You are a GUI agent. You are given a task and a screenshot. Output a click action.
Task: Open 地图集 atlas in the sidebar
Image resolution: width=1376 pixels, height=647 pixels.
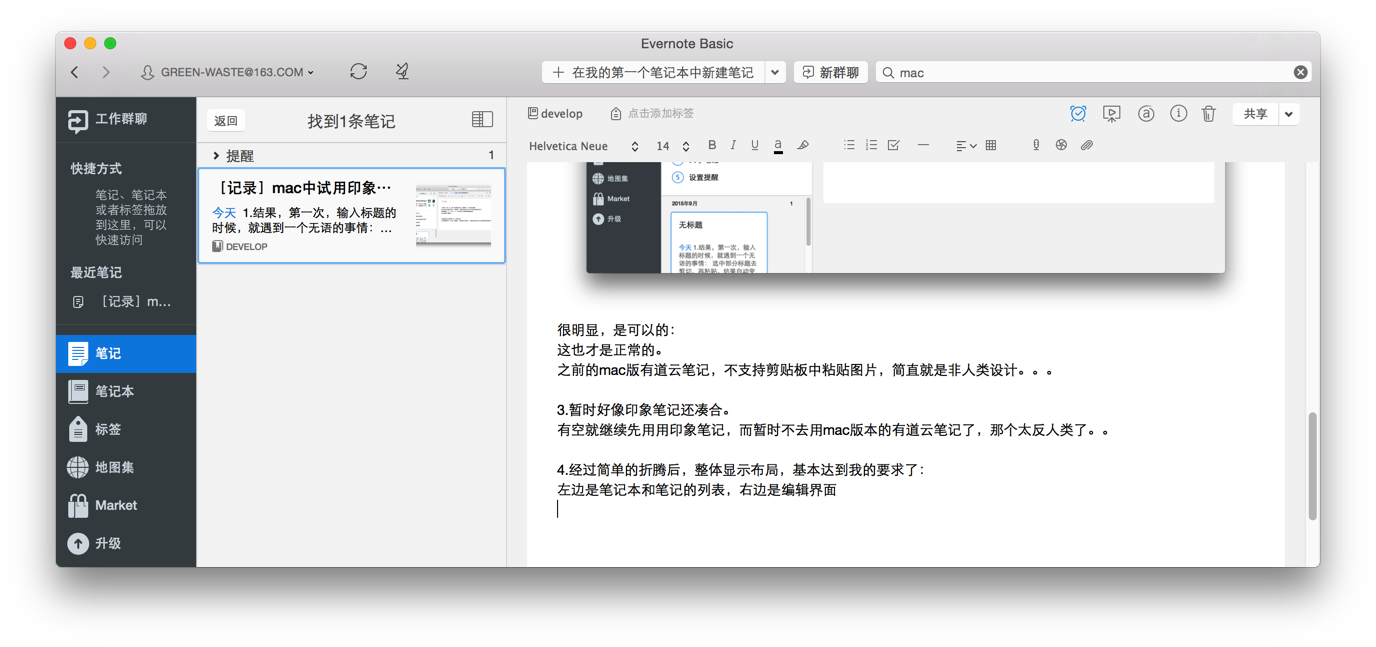pyautogui.click(x=126, y=468)
